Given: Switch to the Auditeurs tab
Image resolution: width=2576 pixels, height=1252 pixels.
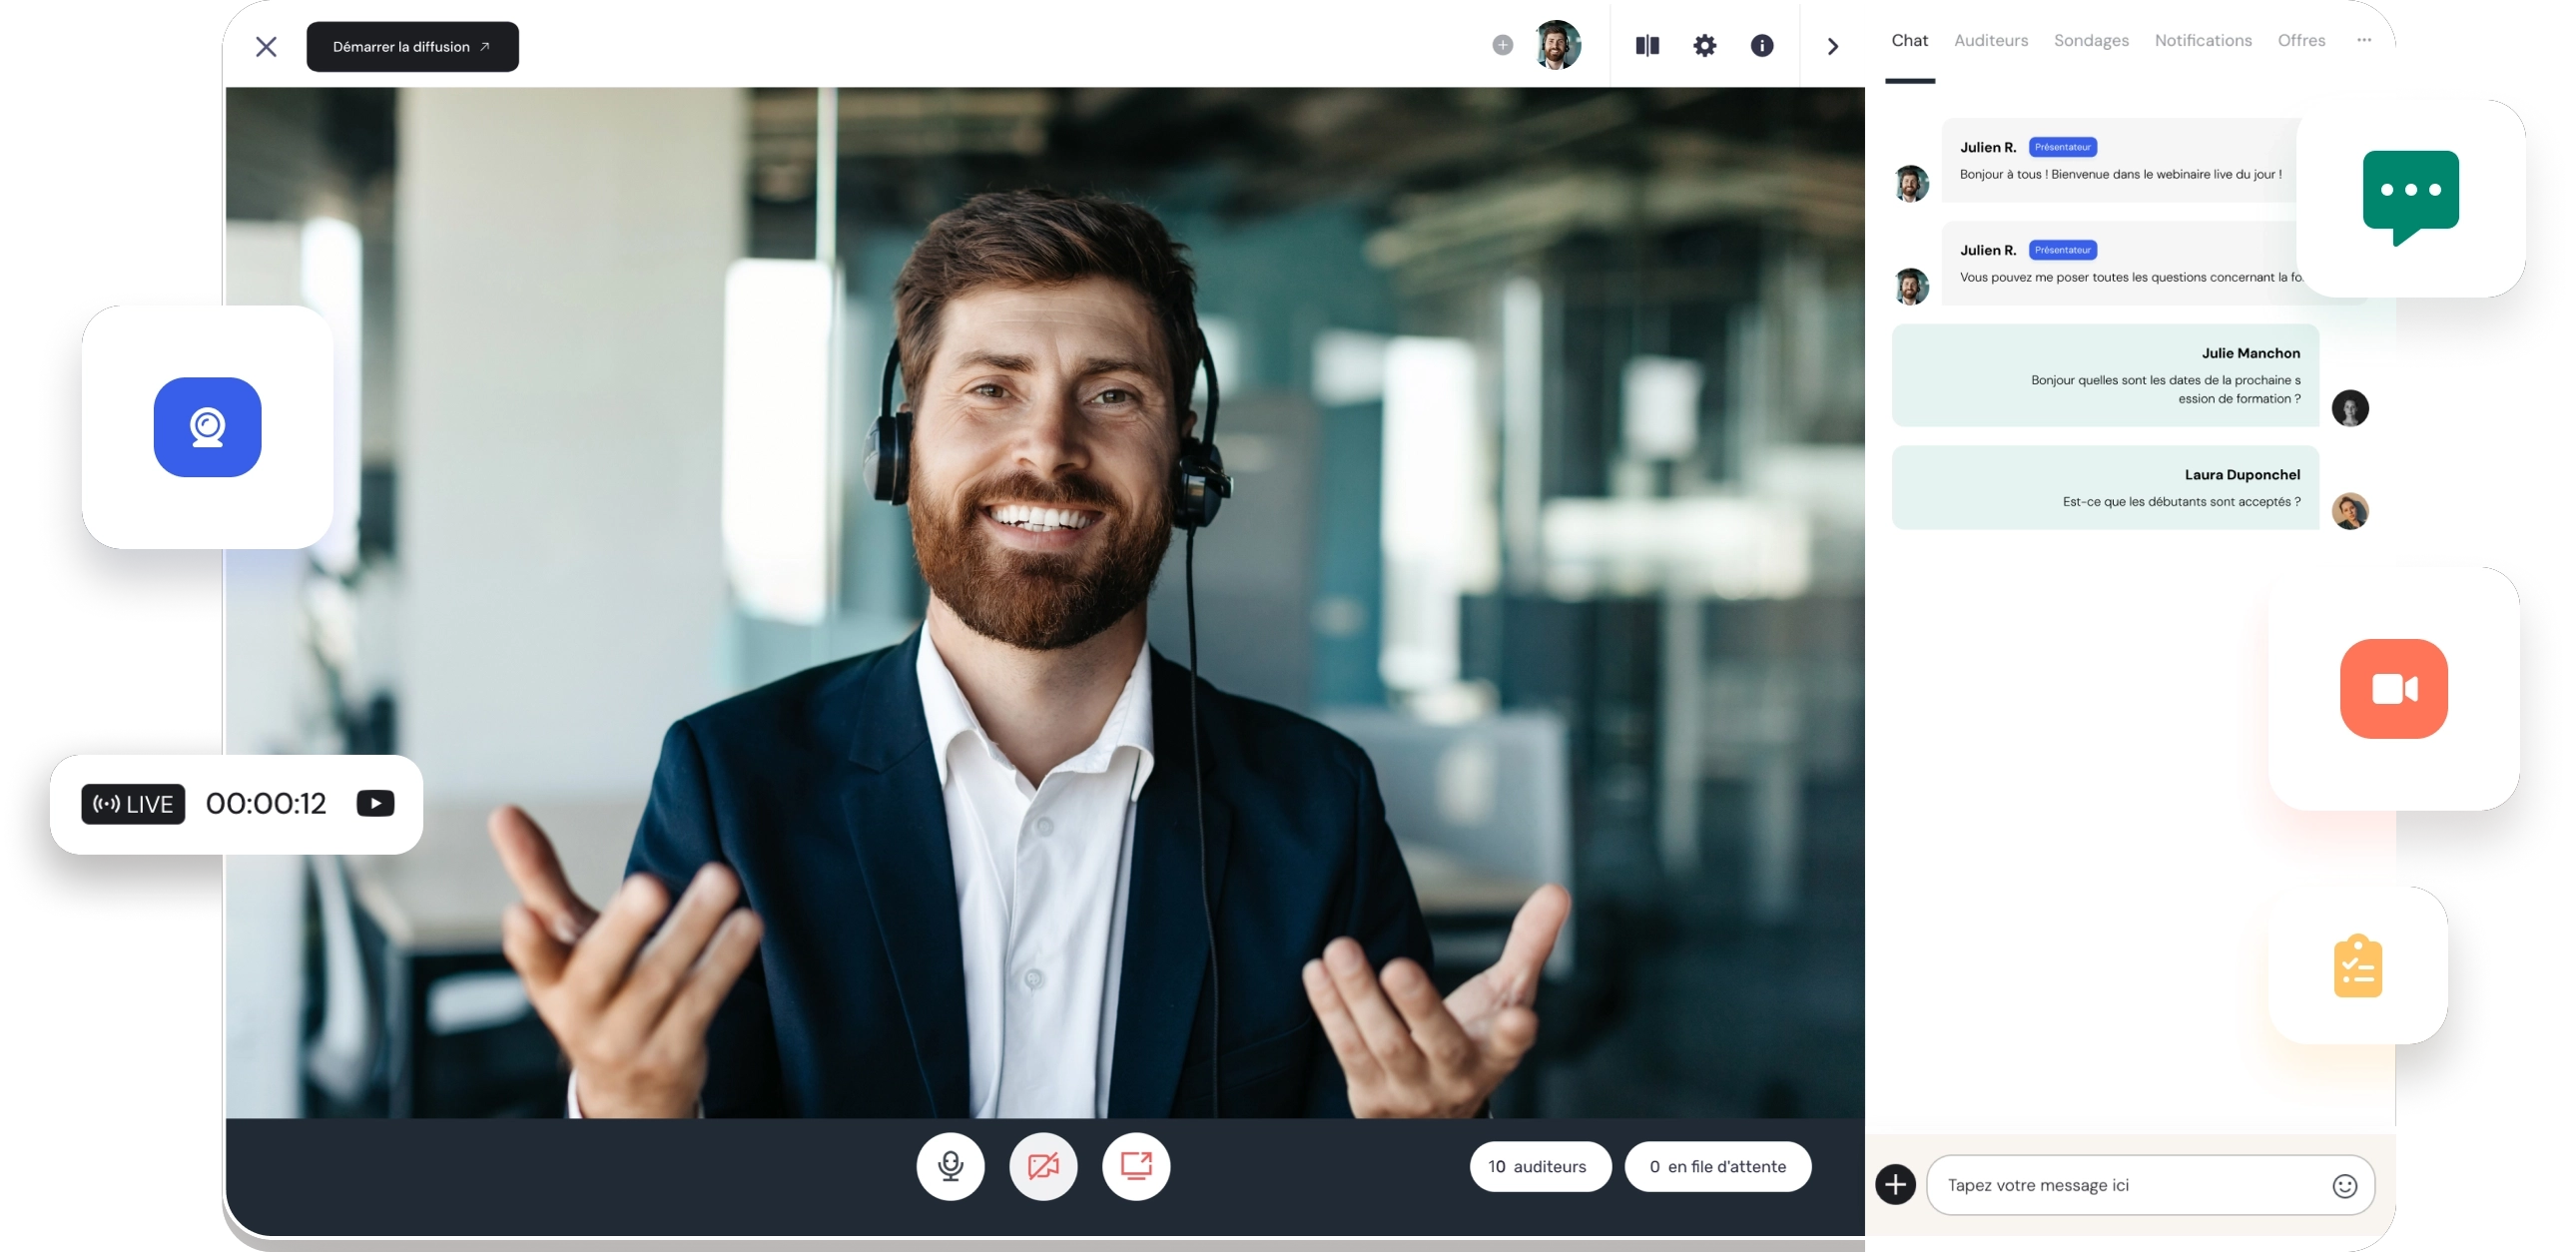Looking at the screenshot, I should (x=1991, y=40).
